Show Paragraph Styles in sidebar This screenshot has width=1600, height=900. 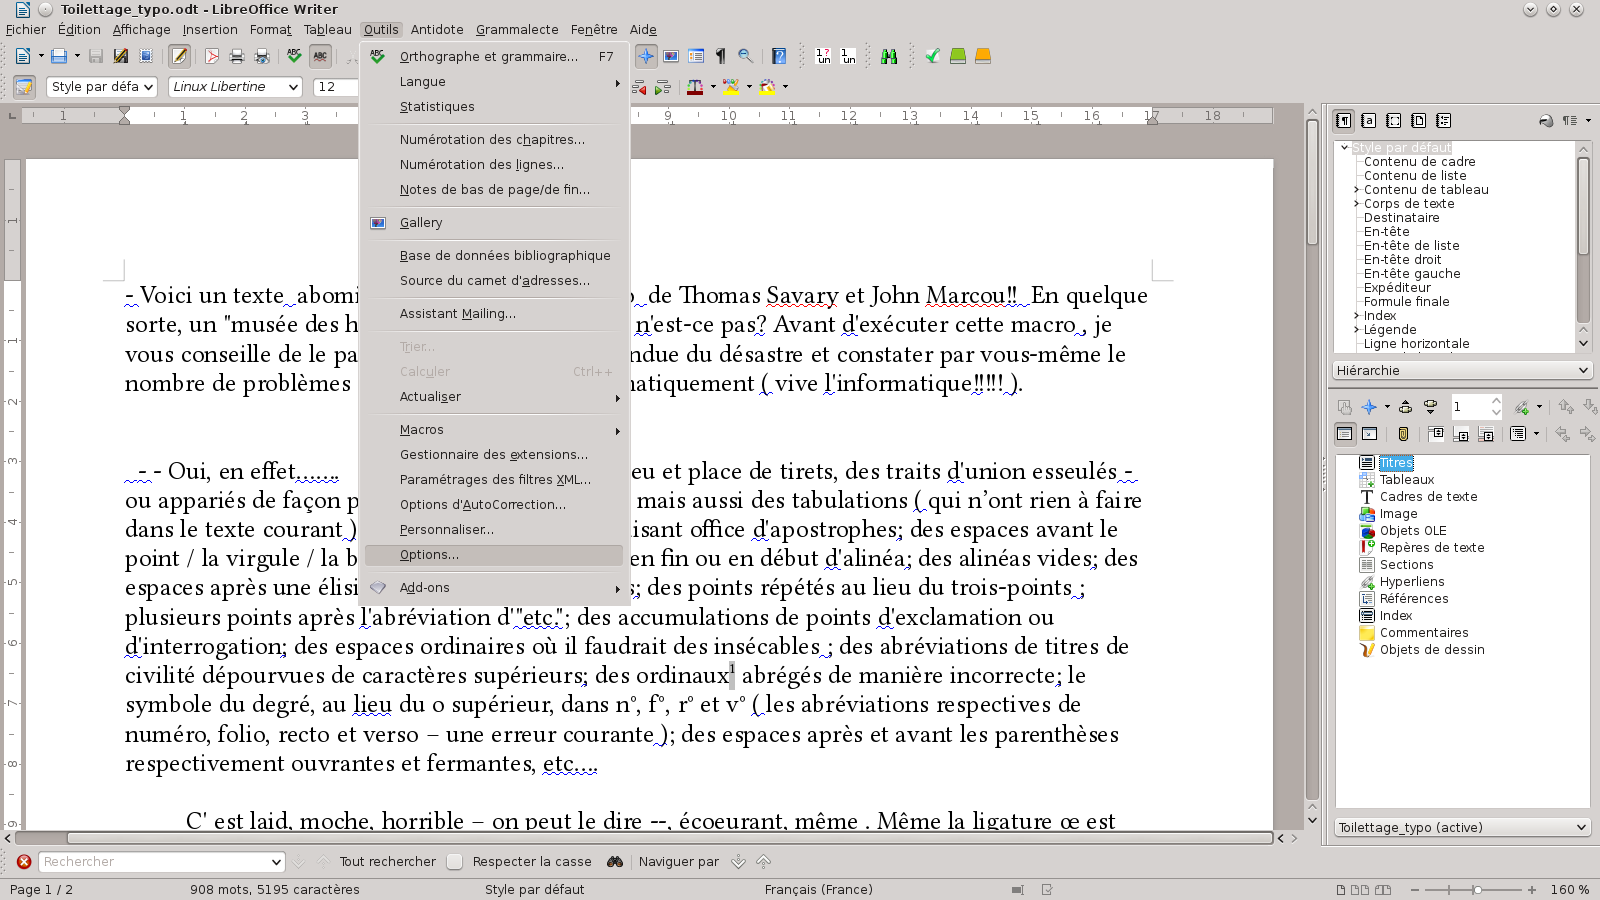1344,121
